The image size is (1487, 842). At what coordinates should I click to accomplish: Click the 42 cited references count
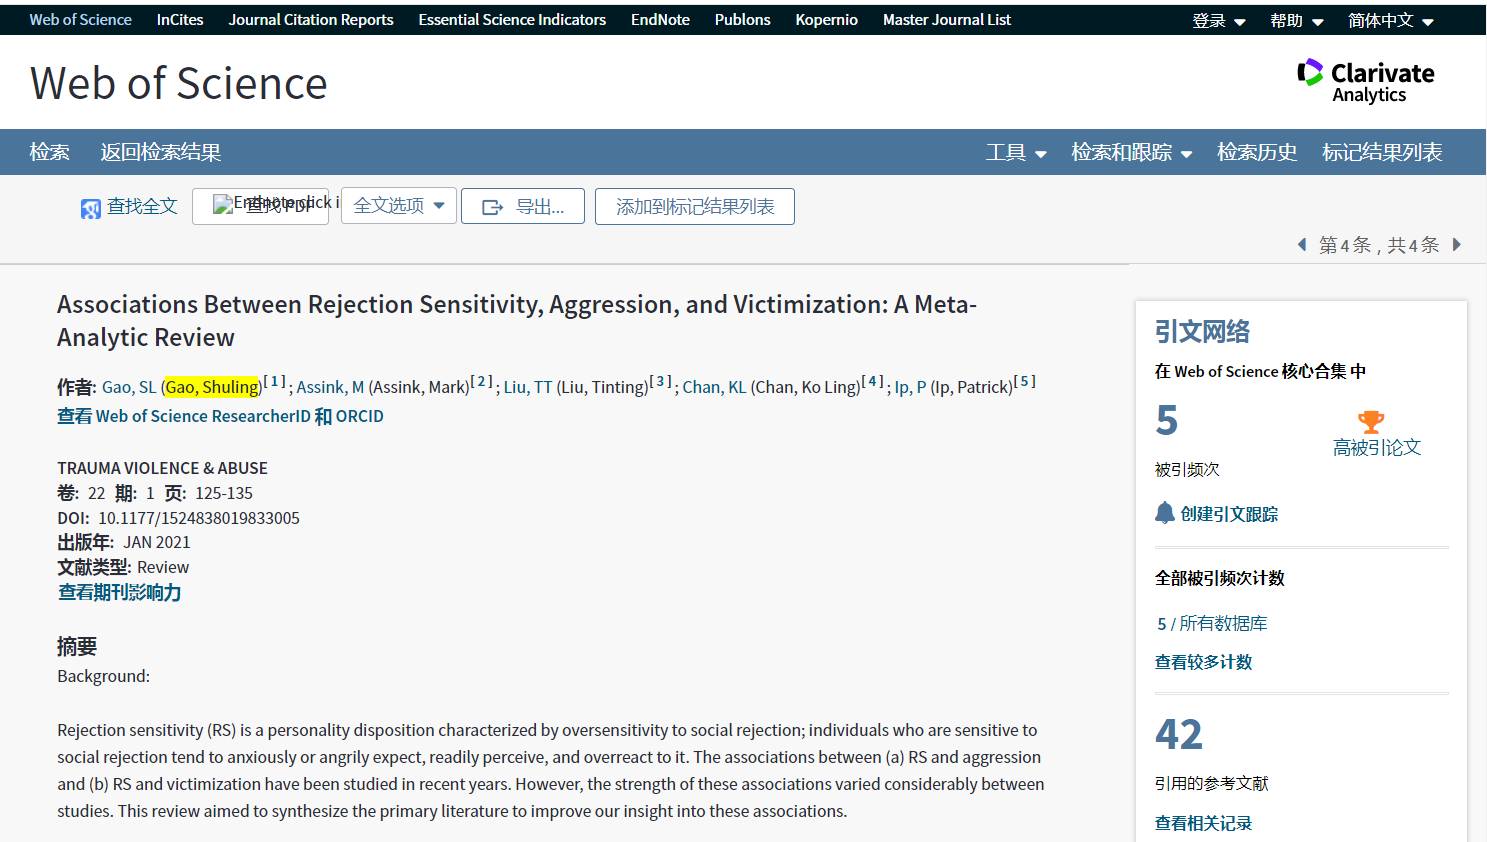(x=1179, y=735)
